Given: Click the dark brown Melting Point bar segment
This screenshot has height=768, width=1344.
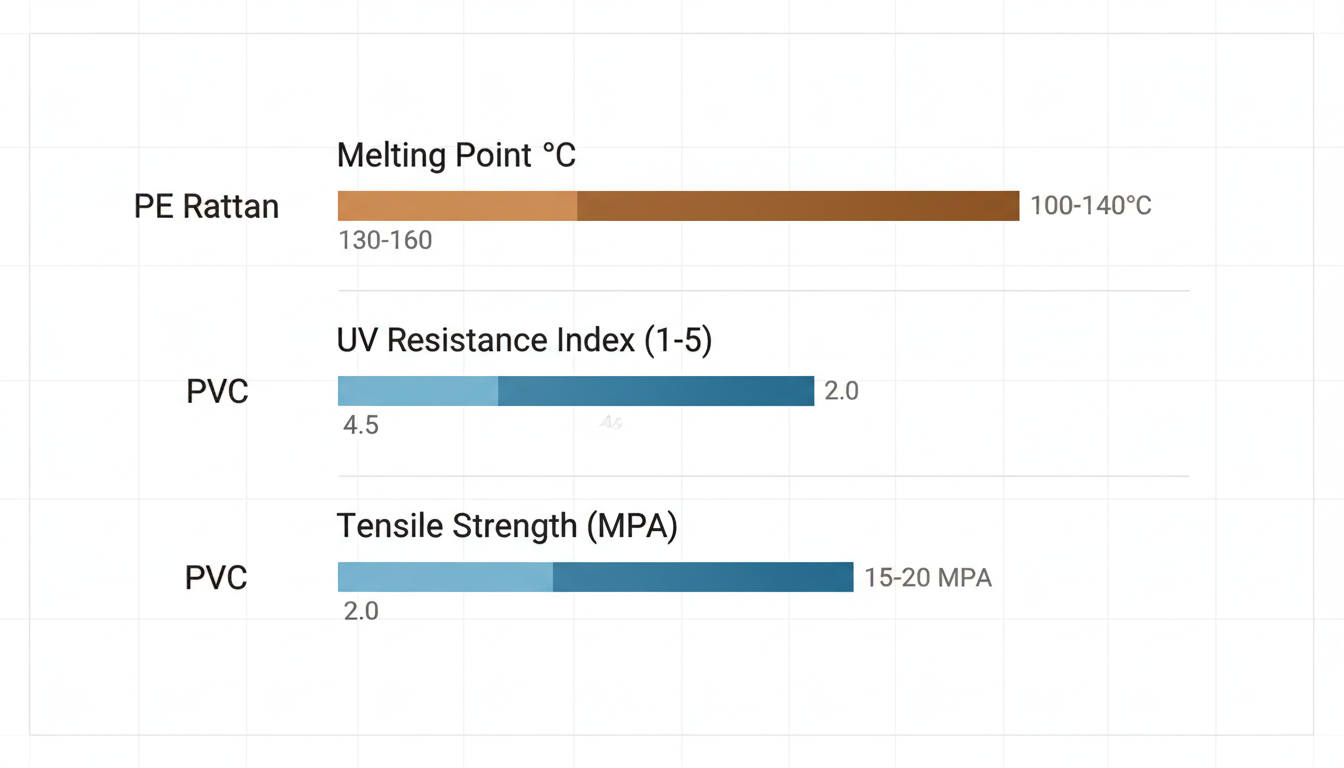Looking at the screenshot, I should point(798,206).
